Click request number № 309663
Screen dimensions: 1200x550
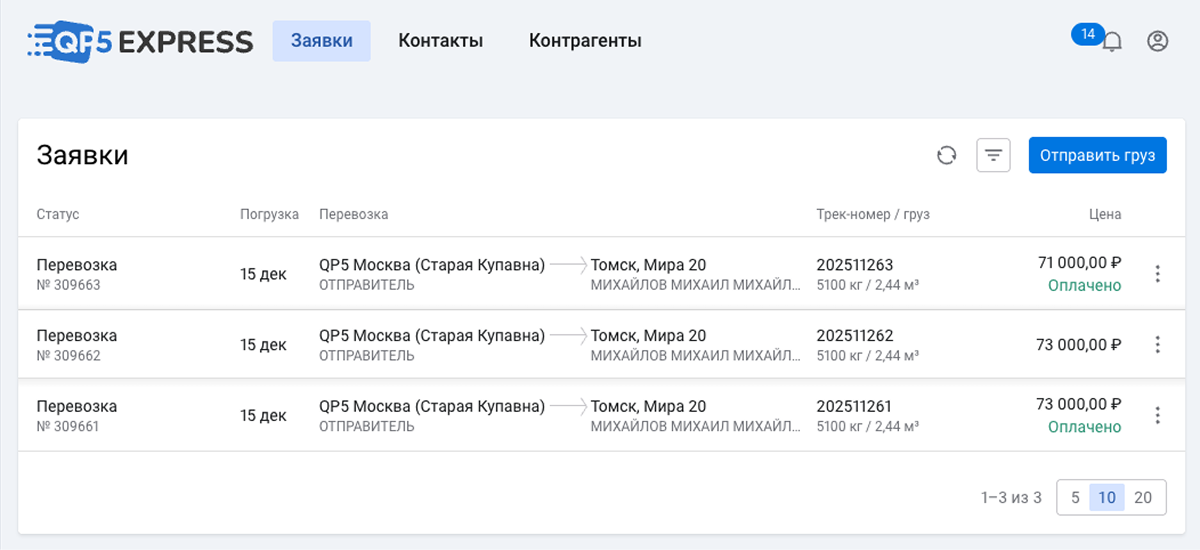[x=69, y=285]
